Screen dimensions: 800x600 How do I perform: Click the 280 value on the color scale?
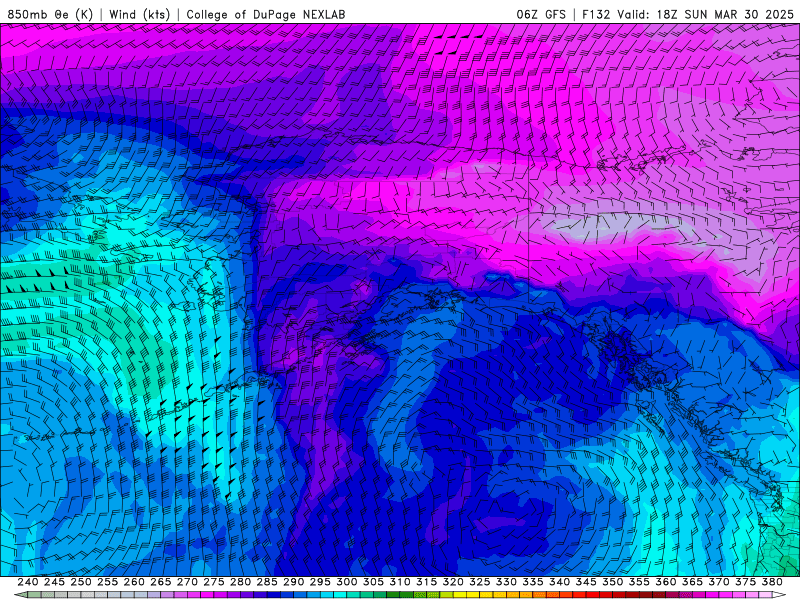pyautogui.click(x=240, y=582)
